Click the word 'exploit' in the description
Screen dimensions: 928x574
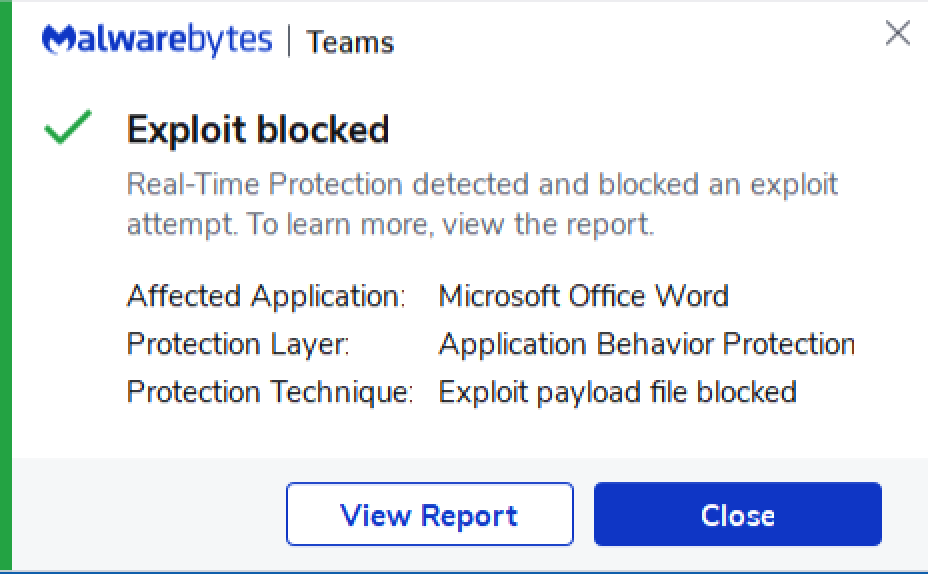tap(794, 185)
